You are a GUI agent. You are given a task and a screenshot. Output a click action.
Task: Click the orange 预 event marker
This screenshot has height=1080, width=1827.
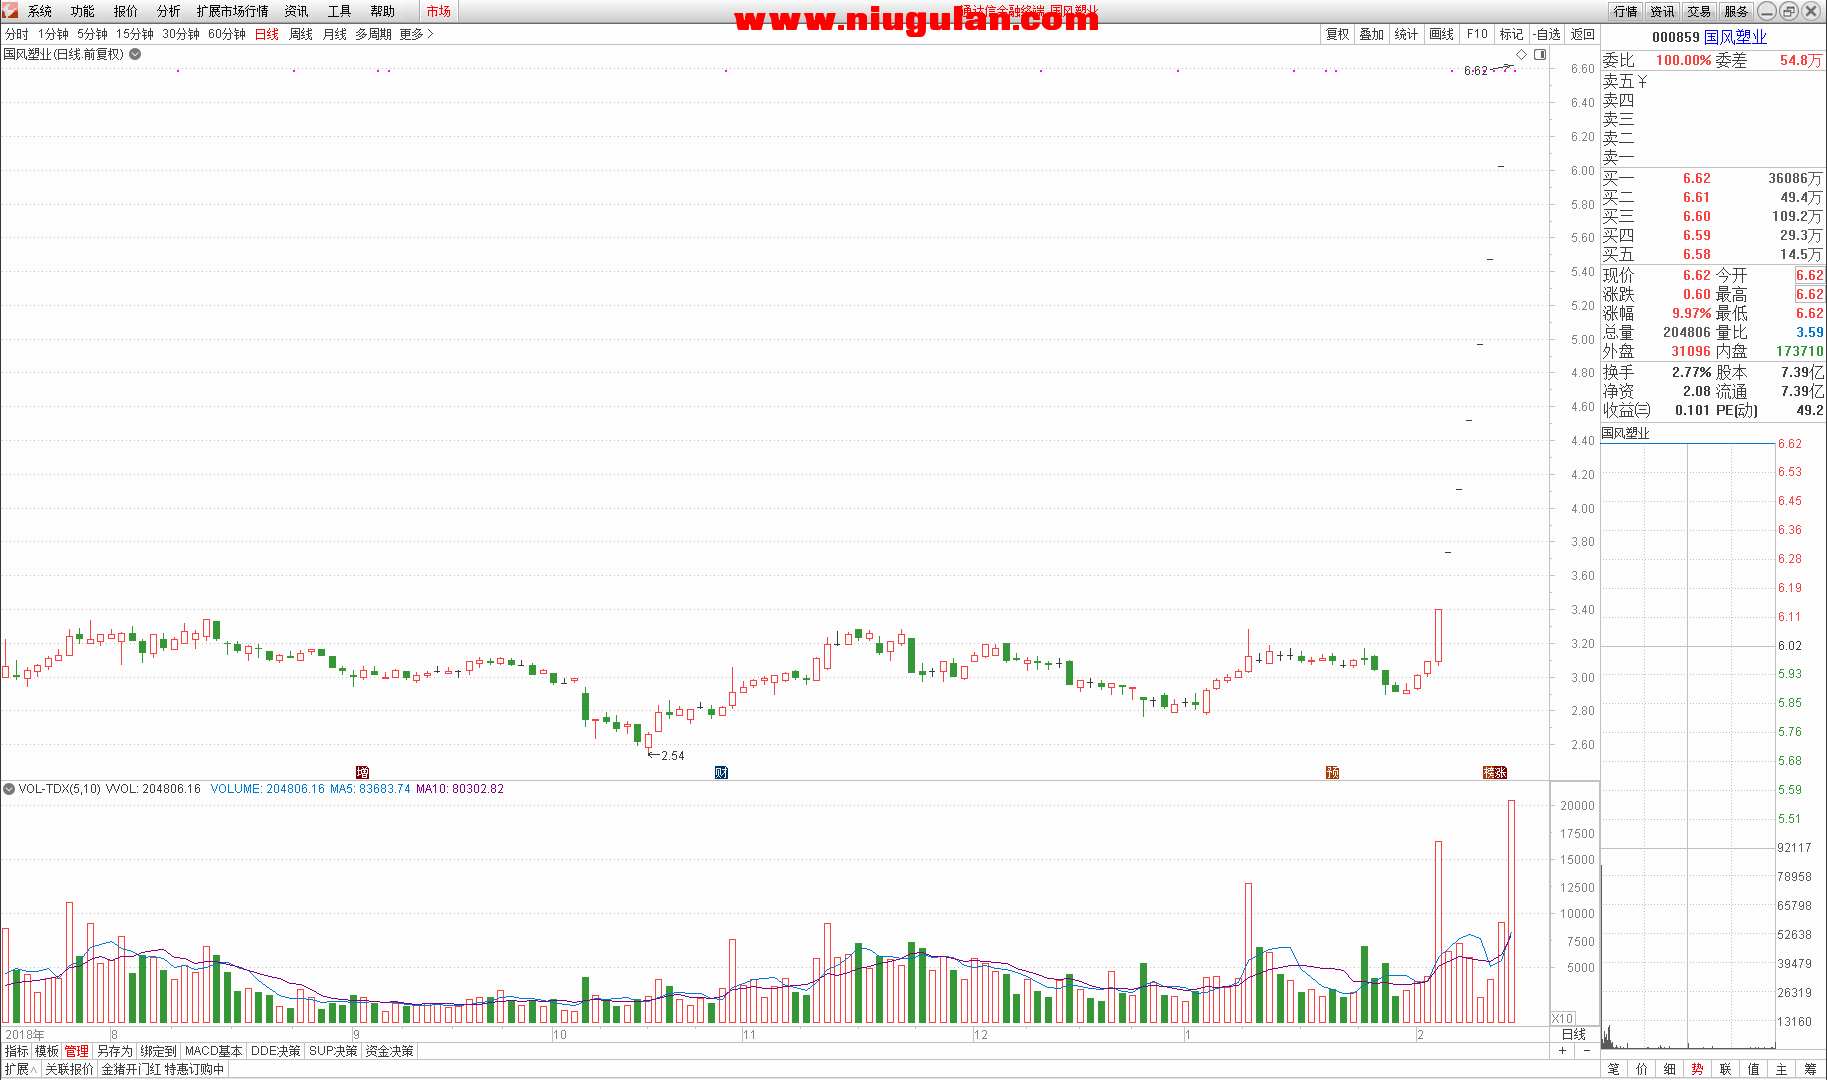[x=1332, y=772]
